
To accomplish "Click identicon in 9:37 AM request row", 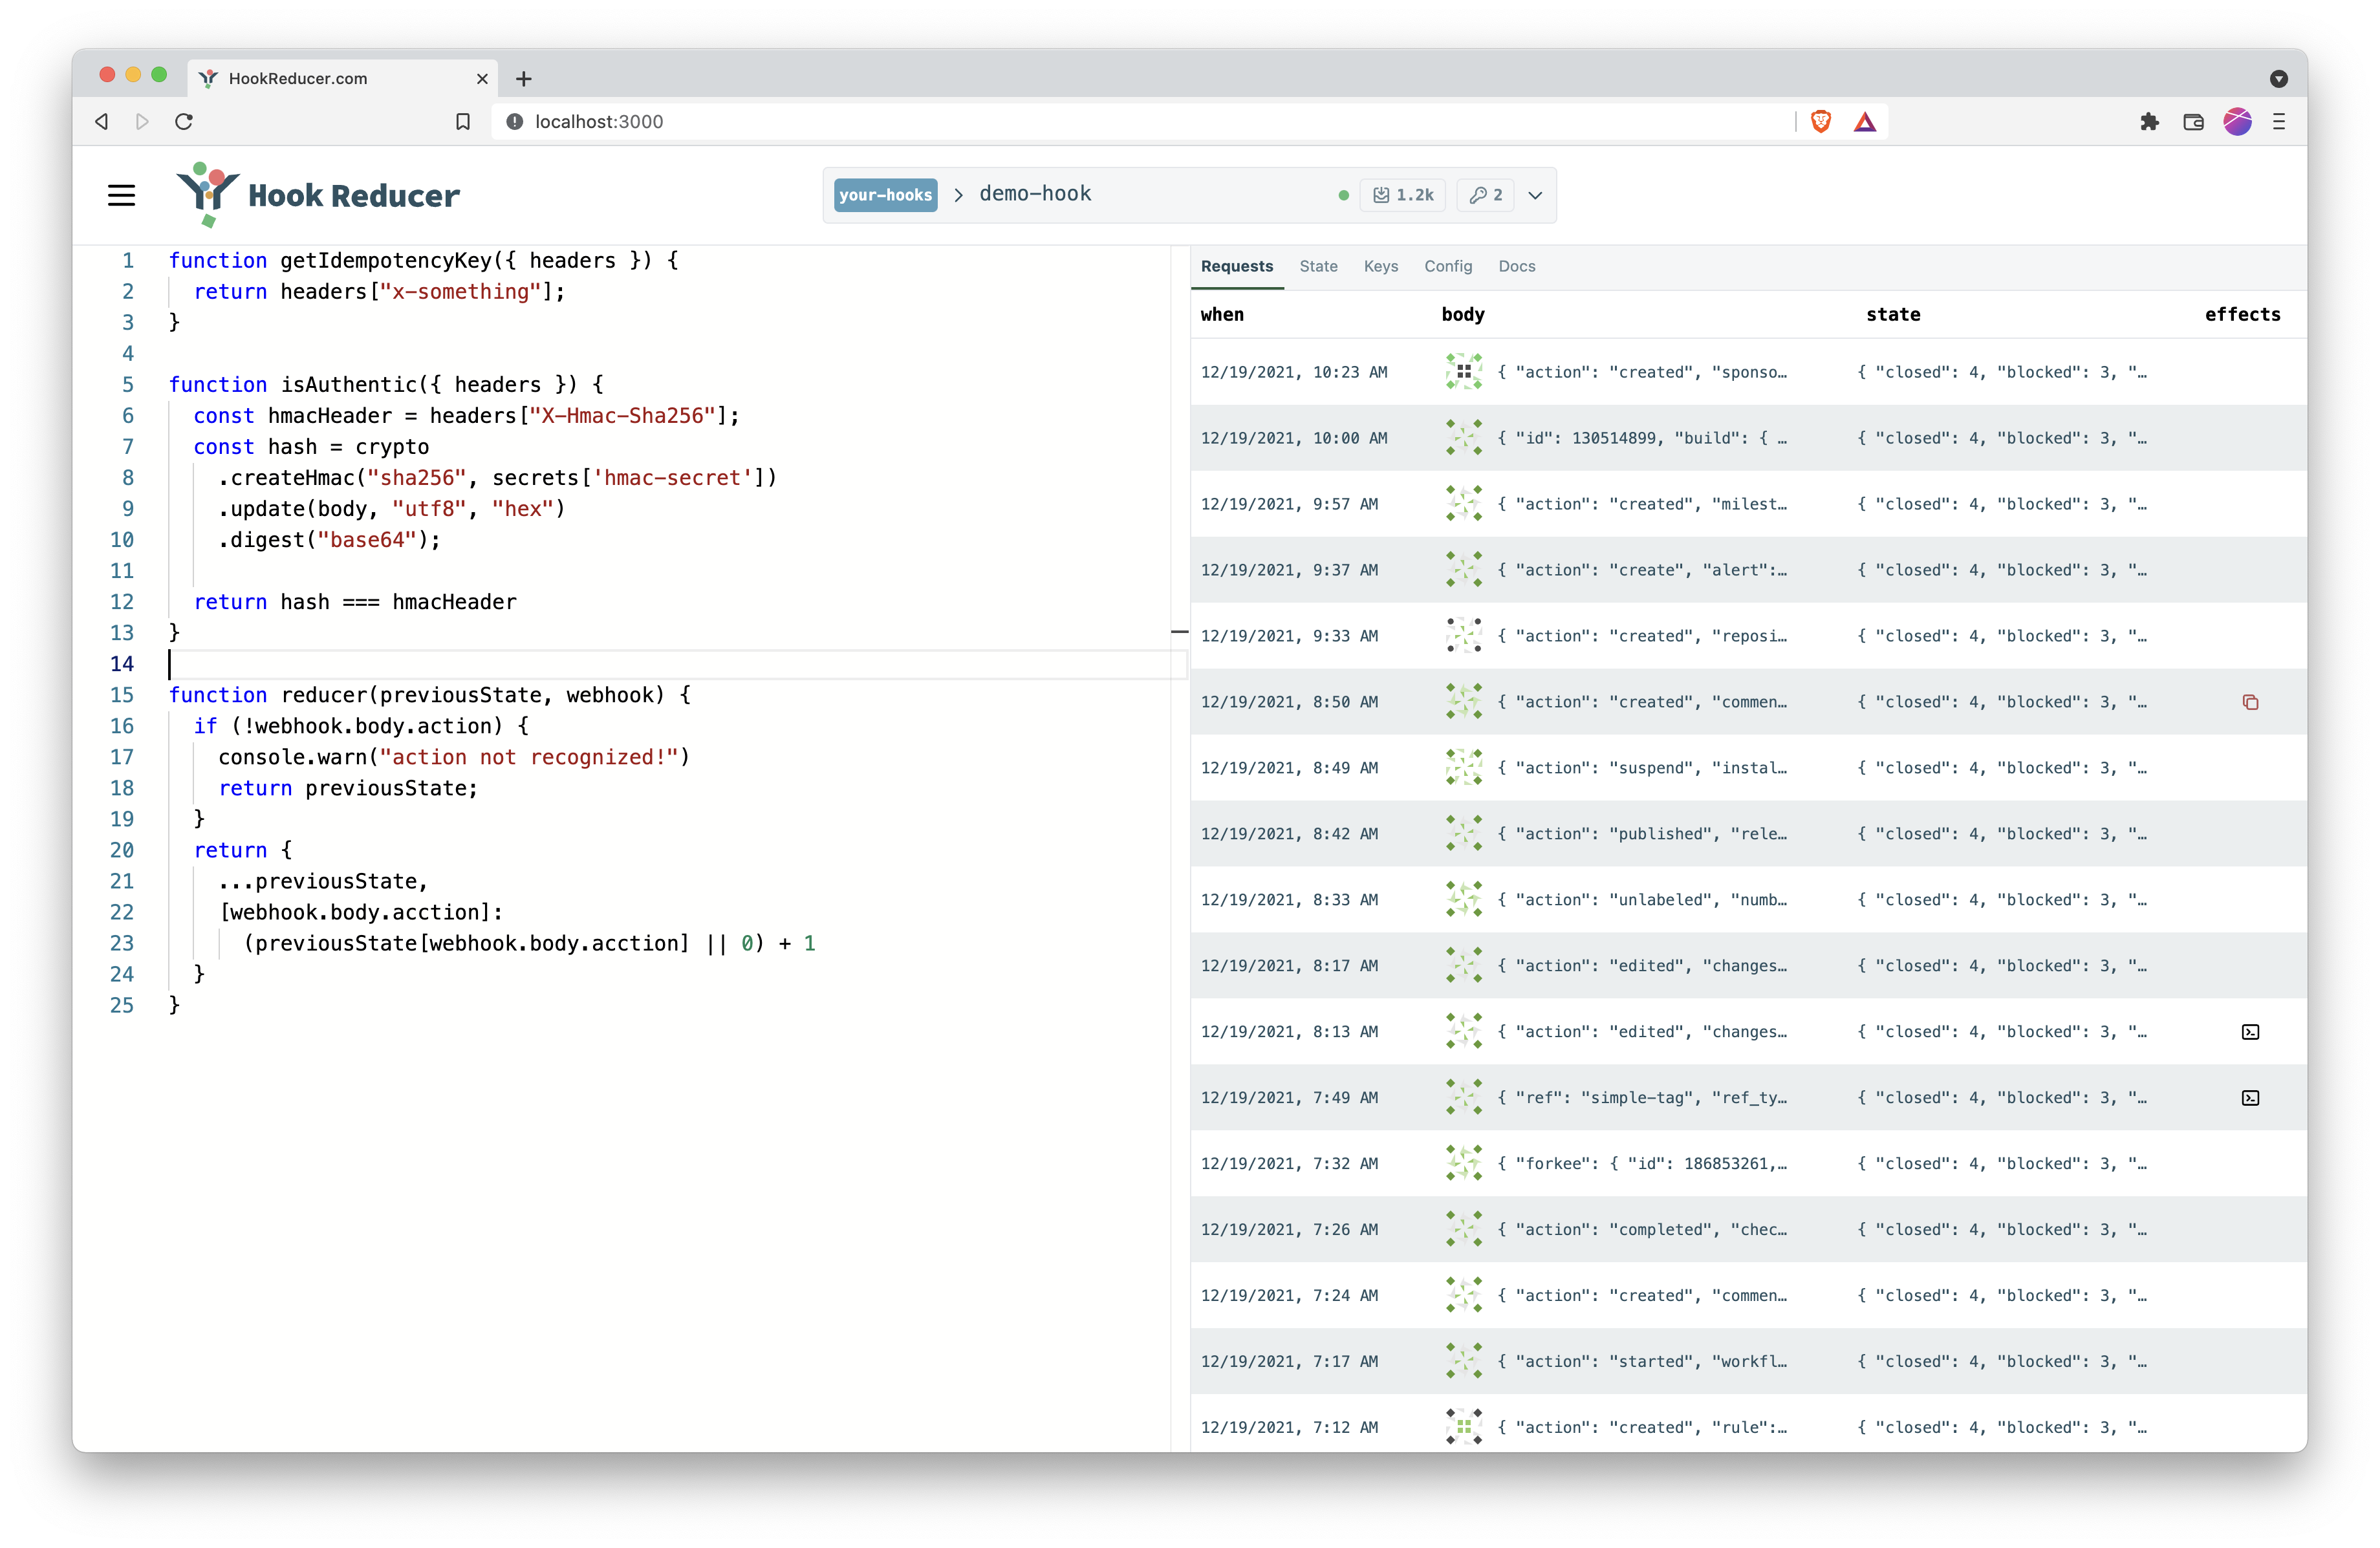I will (1463, 570).
